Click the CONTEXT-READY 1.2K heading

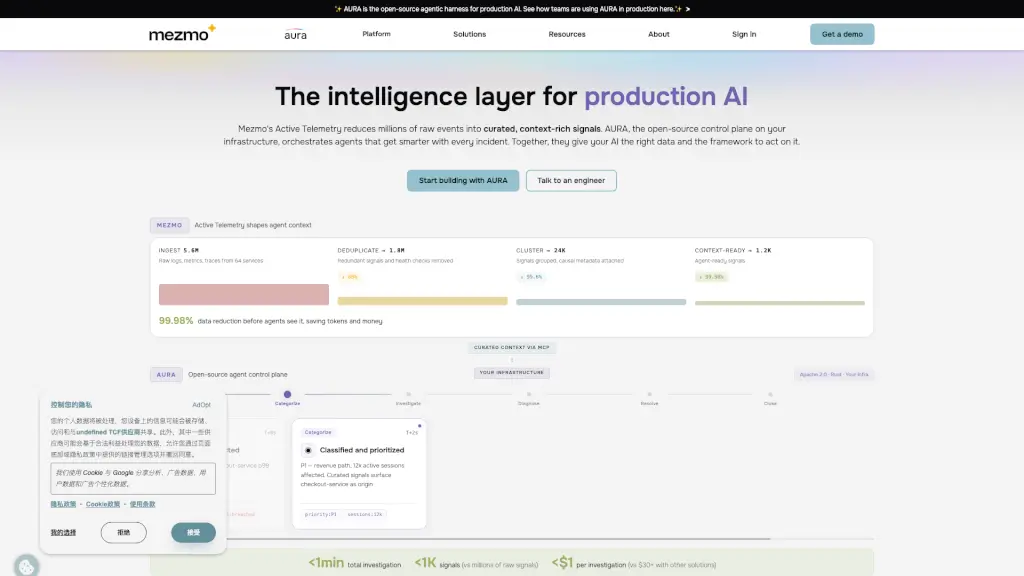click(733, 250)
